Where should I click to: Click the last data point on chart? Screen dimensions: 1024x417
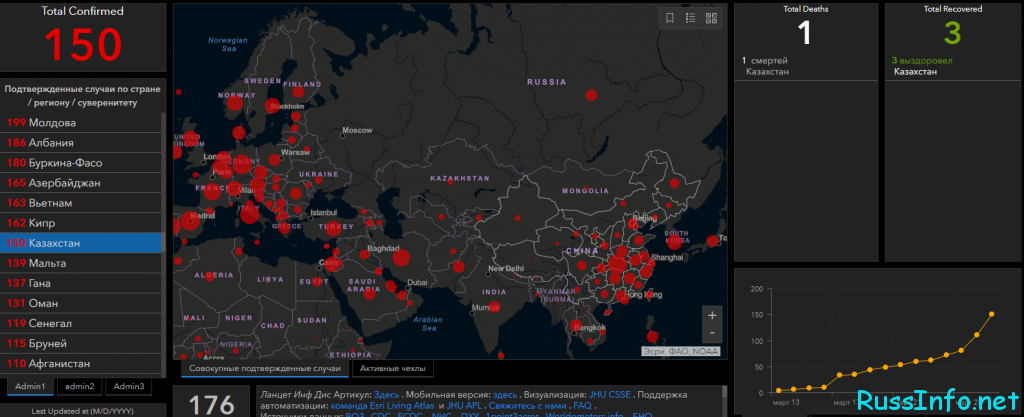pyautogui.click(x=991, y=314)
